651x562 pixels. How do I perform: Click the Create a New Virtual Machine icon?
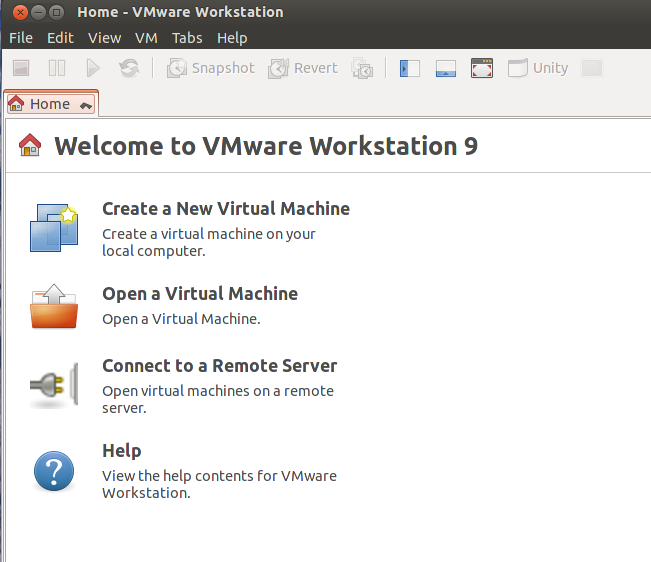pyautogui.click(x=54, y=227)
